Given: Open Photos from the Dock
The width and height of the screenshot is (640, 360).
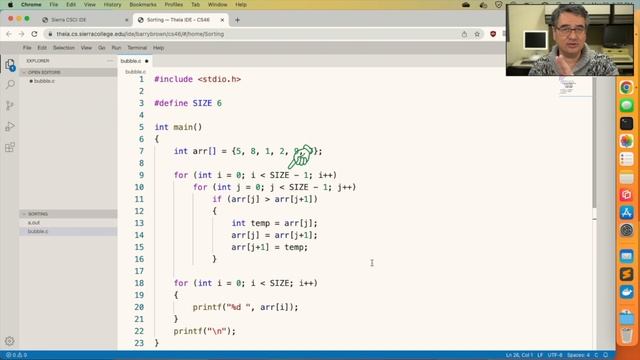Looking at the screenshot, I should click(x=627, y=141).
